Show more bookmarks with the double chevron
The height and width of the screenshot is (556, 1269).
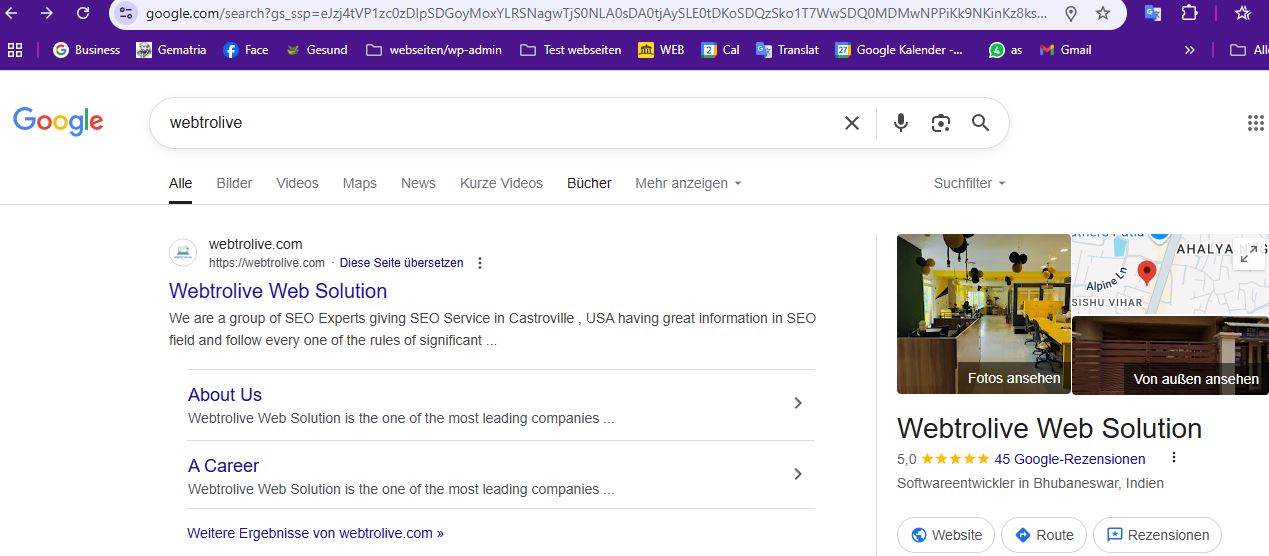pos(1189,50)
